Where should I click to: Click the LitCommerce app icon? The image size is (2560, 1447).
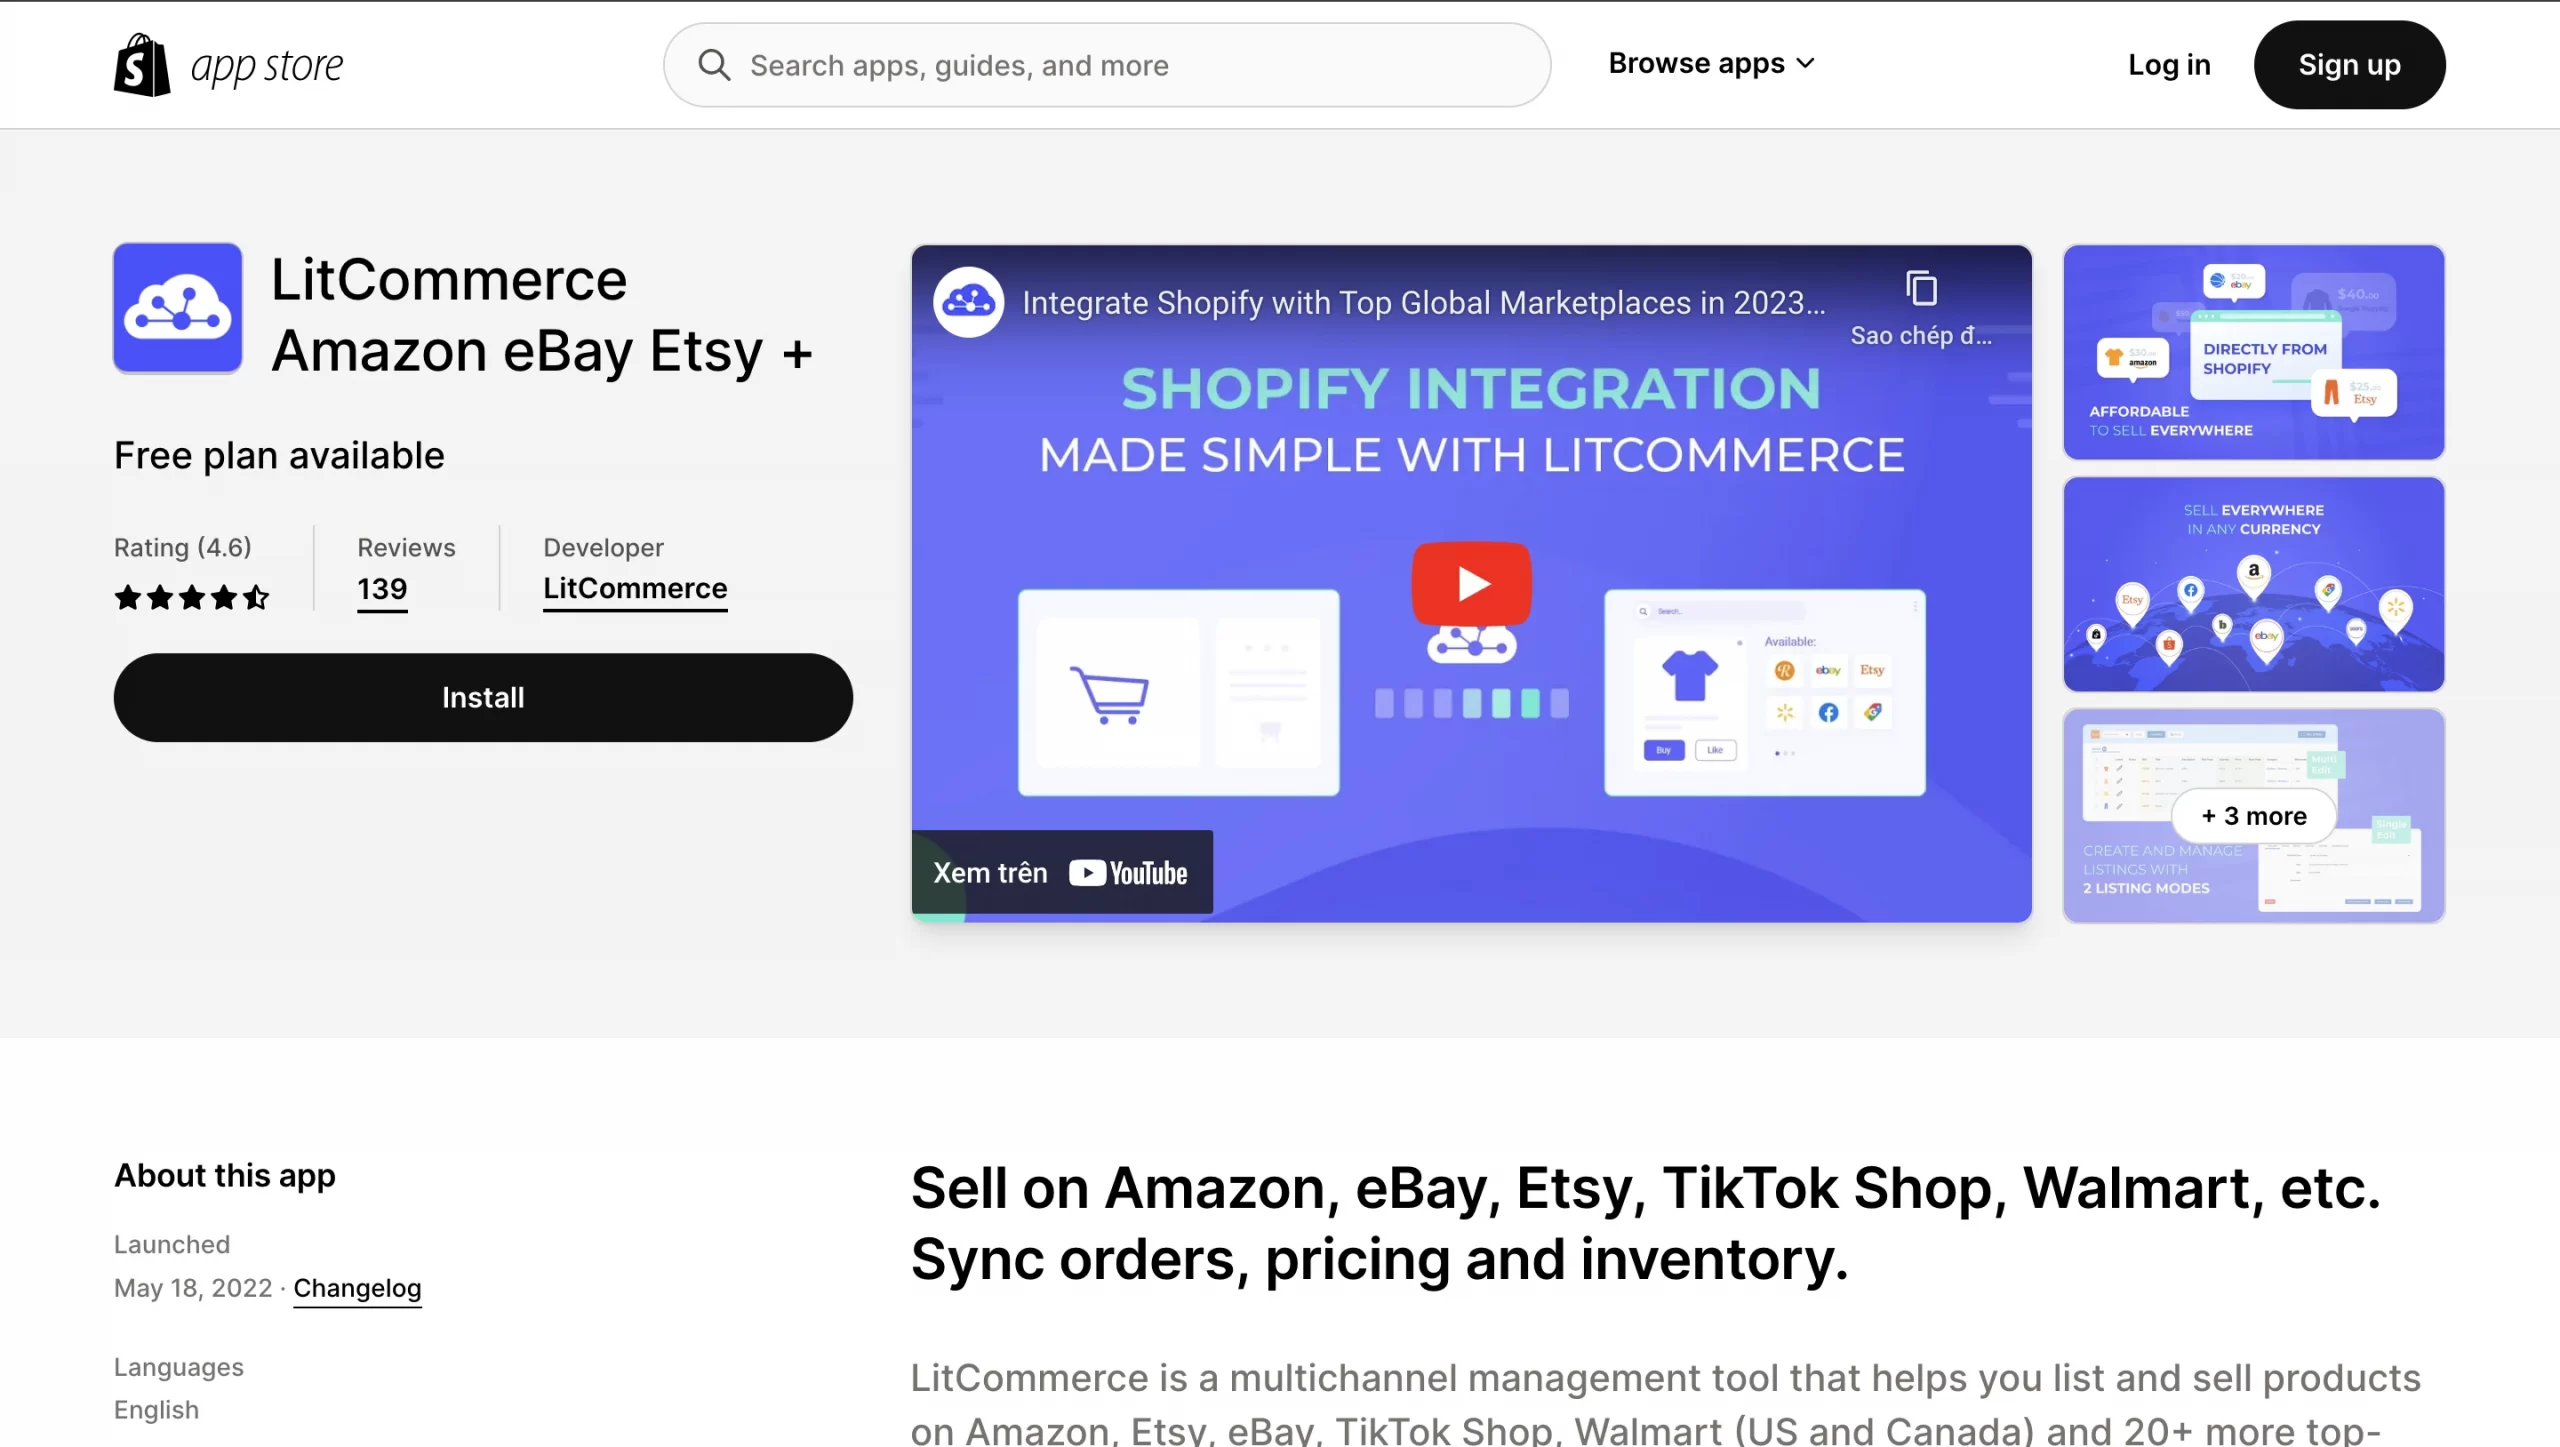pyautogui.click(x=178, y=306)
